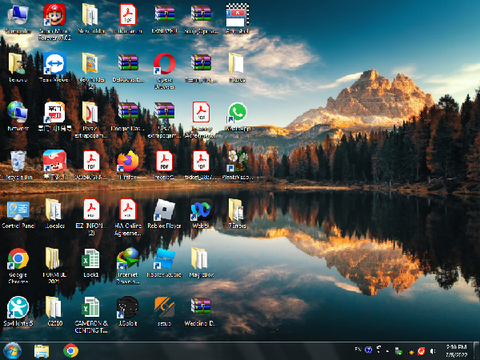Image resolution: width=480 pixels, height=360 pixels.
Task: Click the red flame tray icon
Action: point(421,351)
